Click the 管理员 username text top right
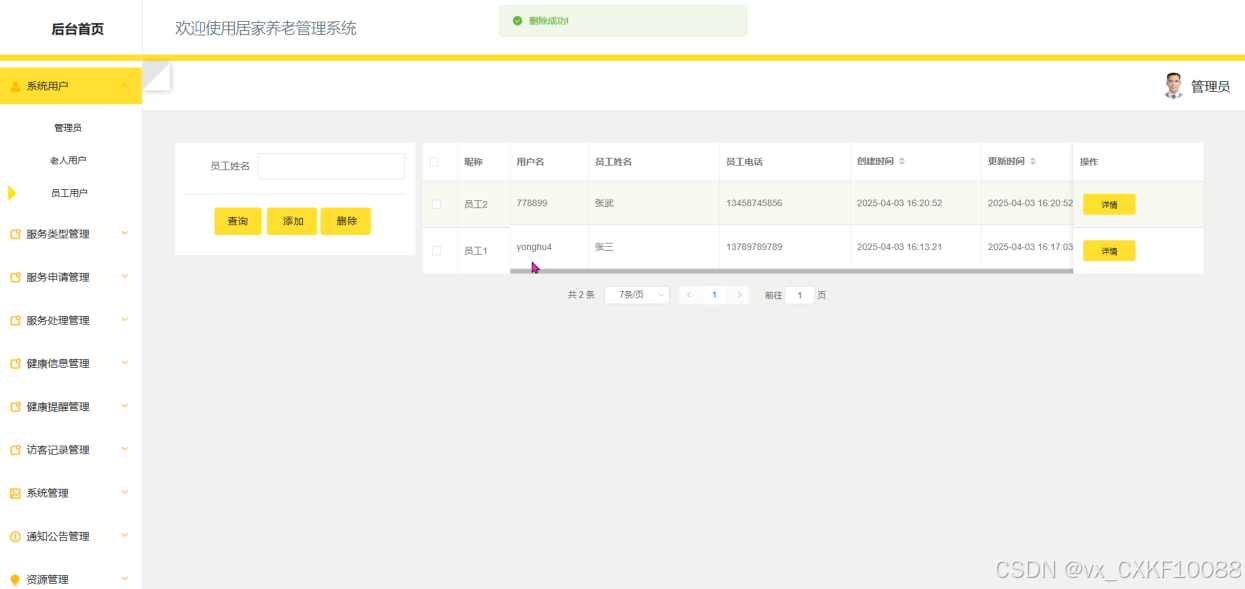 (1210, 87)
